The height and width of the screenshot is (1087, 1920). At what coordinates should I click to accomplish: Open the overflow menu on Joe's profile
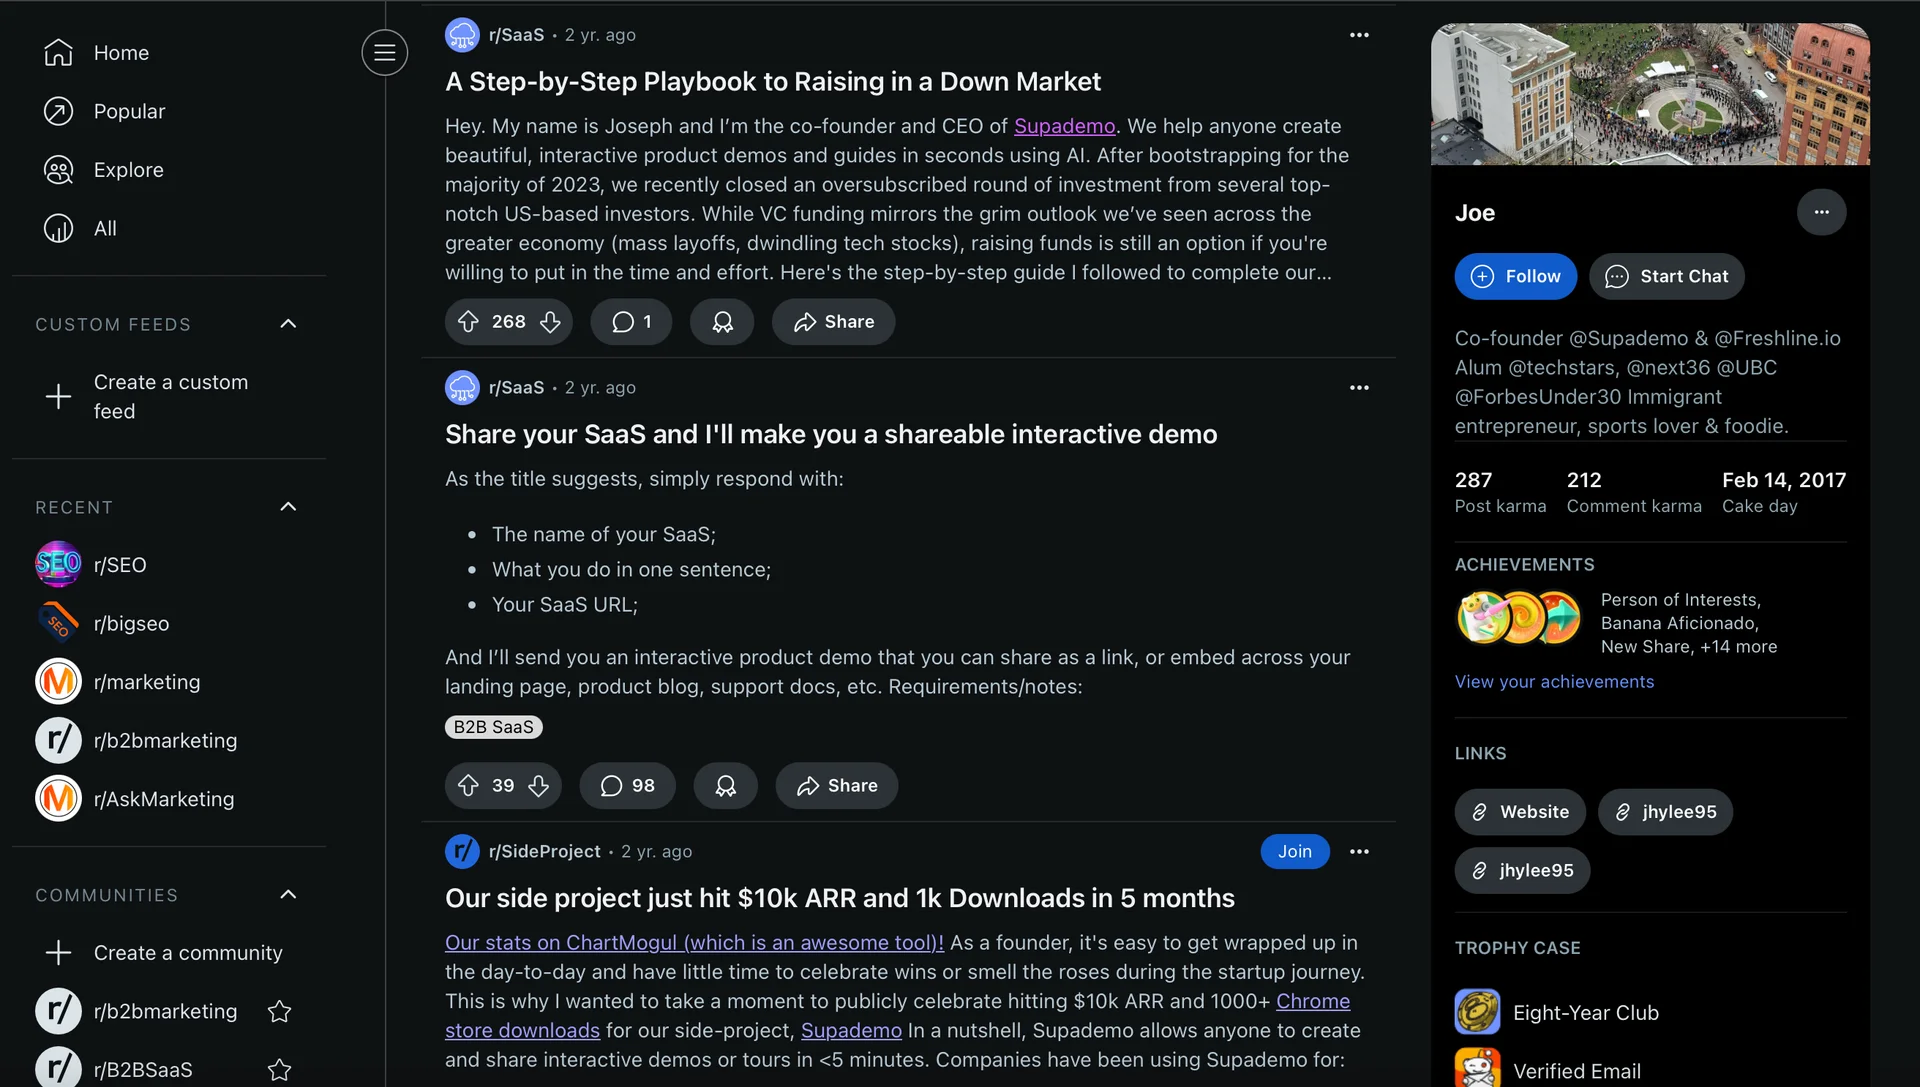point(1822,212)
